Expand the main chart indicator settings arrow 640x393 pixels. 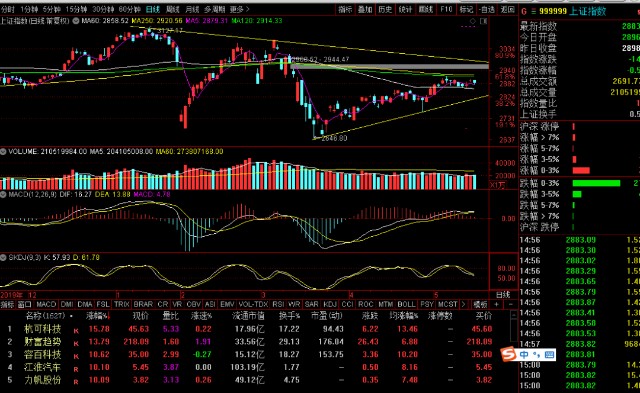tap(76, 20)
